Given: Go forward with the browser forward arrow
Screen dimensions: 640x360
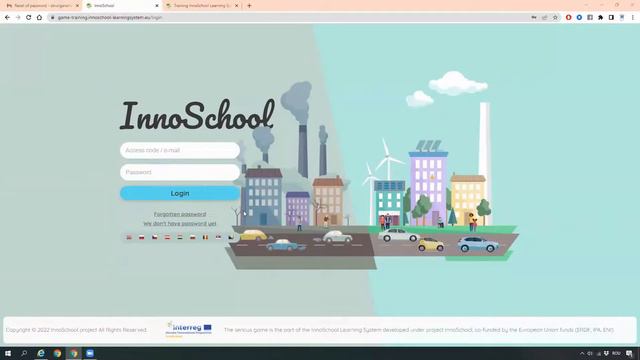Looking at the screenshot, I should pyautogui.click(x=18, y=18).
